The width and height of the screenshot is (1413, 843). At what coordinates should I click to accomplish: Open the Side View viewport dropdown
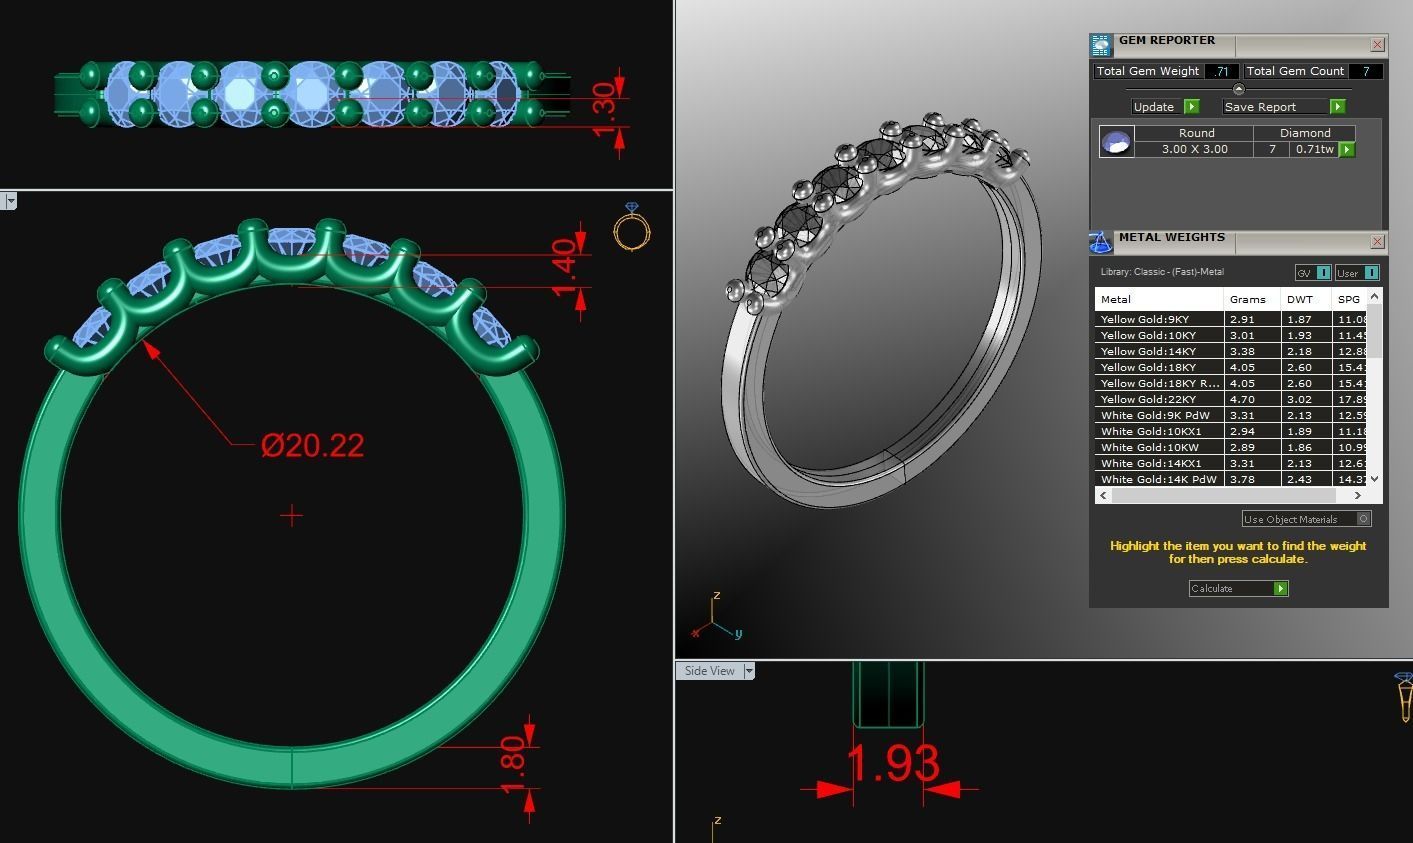tap(749, 671)
